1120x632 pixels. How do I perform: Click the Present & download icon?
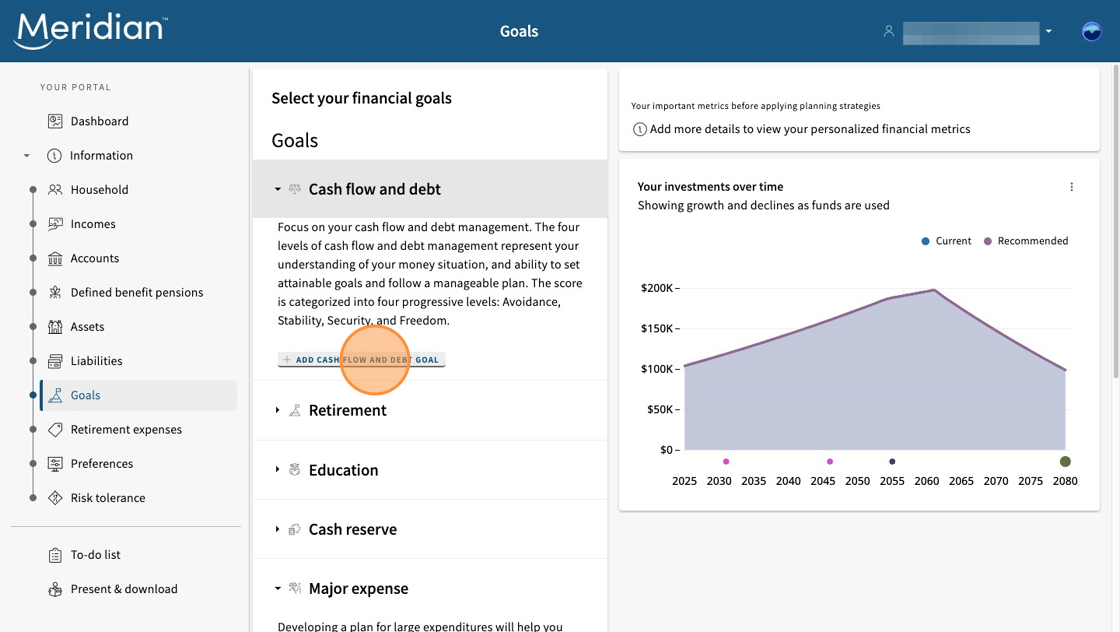[55, 589]
